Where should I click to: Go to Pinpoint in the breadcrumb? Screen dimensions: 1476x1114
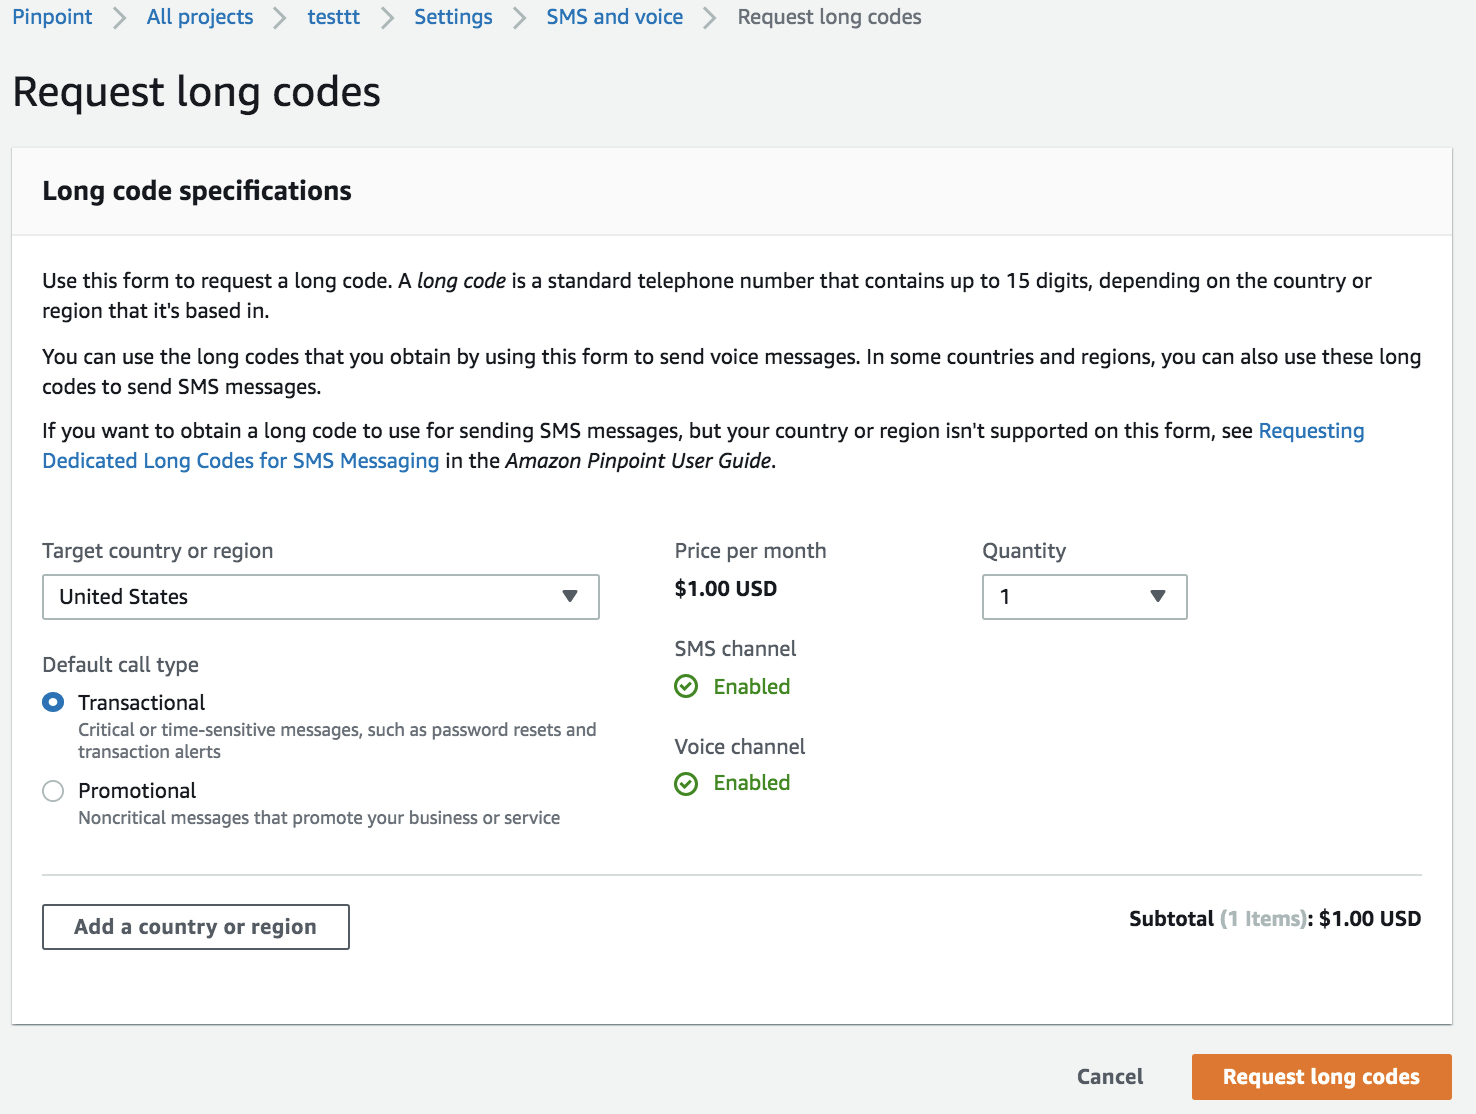click(x=52, y=17)
